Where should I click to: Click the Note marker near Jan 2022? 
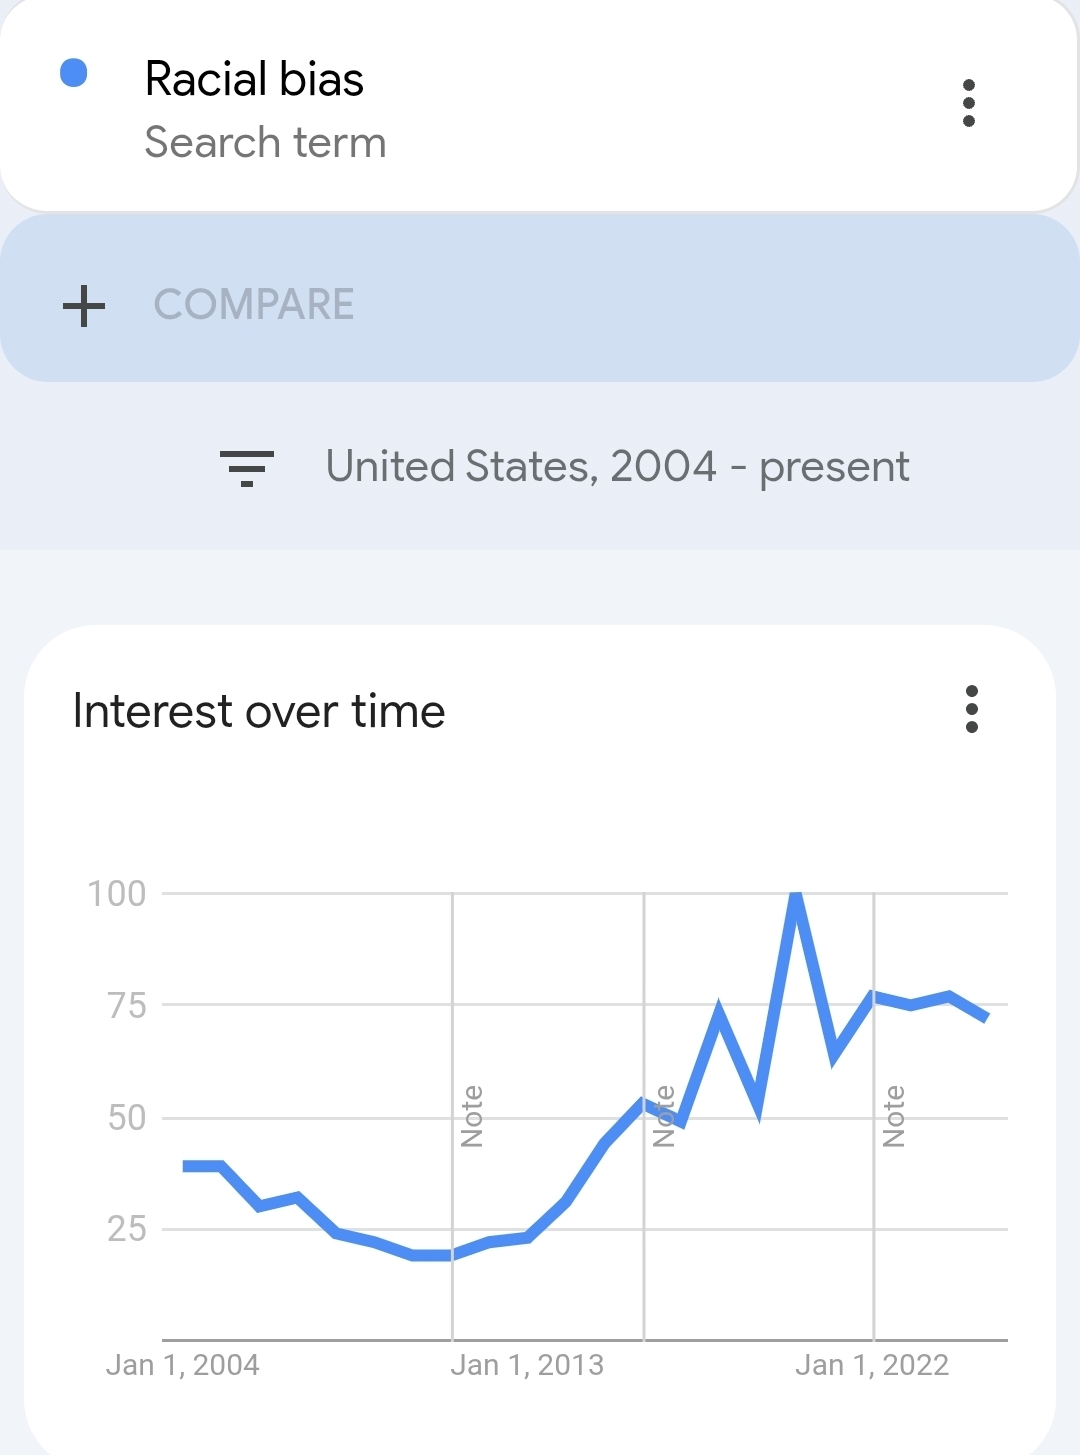pyautogui.click(x=894, y=1116)
